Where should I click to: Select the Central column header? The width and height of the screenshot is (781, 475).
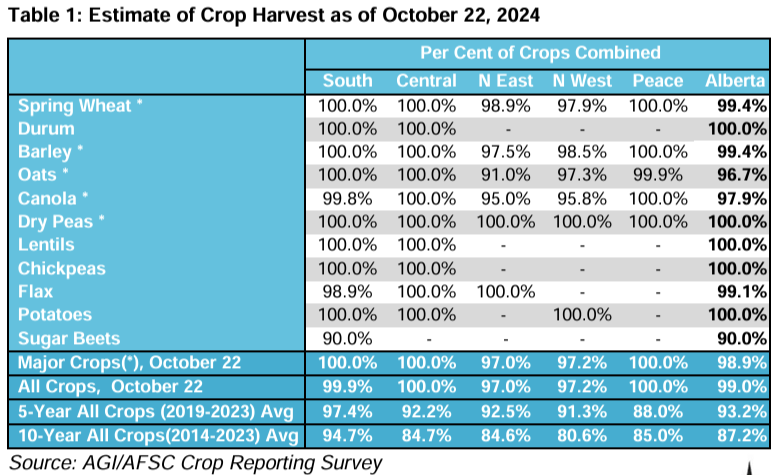(x=427, y=81)
